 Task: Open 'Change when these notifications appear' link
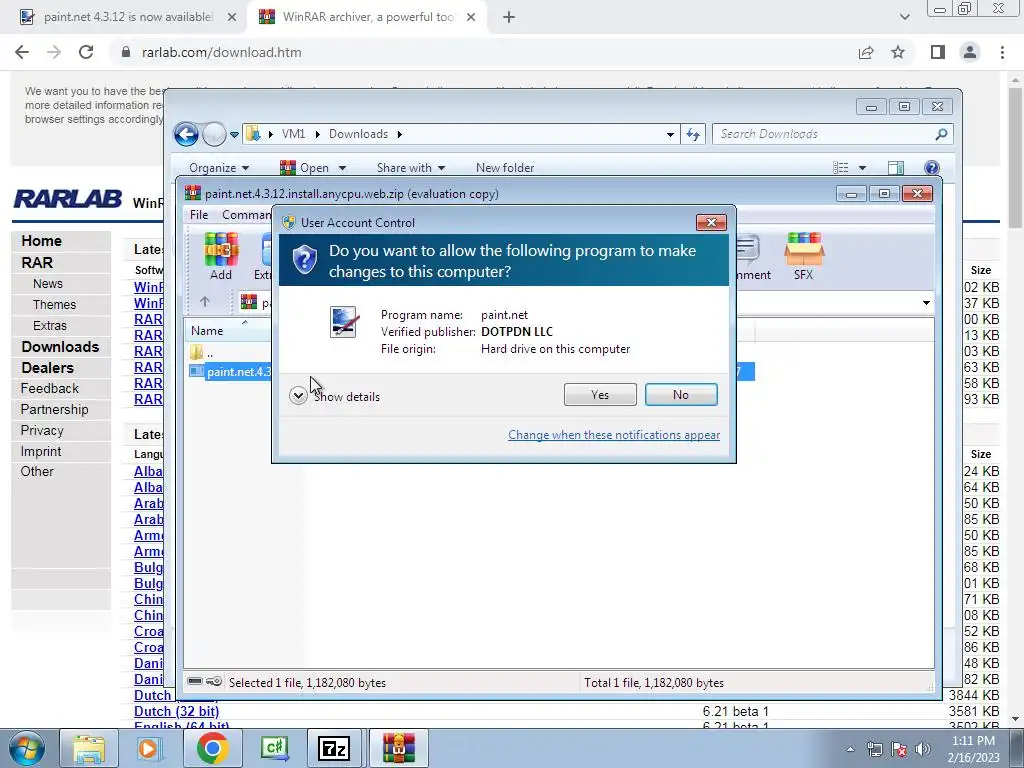pyautogui.click(x=614, y=435)
